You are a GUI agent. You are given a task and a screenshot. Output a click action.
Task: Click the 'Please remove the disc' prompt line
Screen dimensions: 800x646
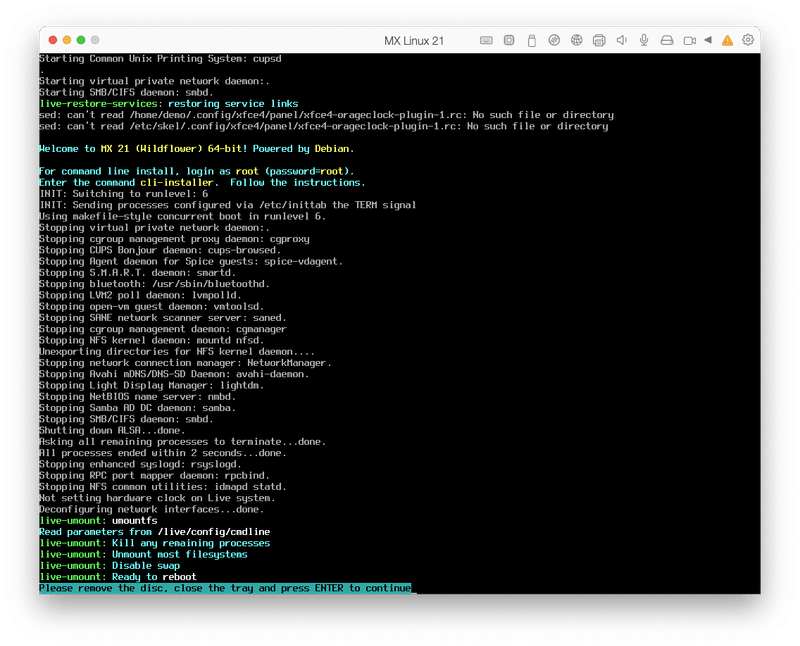click(x=225, y=588)
